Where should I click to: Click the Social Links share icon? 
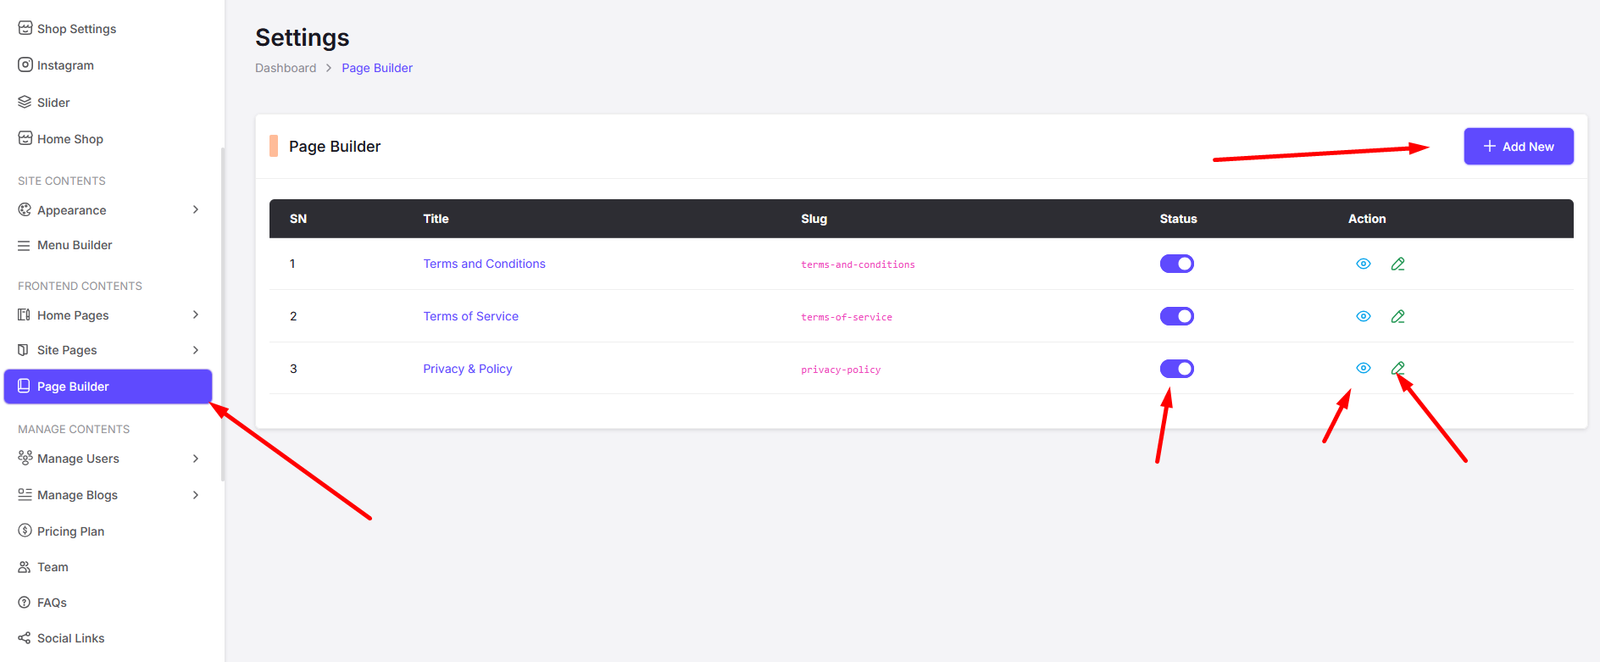[x=25, y=638]
